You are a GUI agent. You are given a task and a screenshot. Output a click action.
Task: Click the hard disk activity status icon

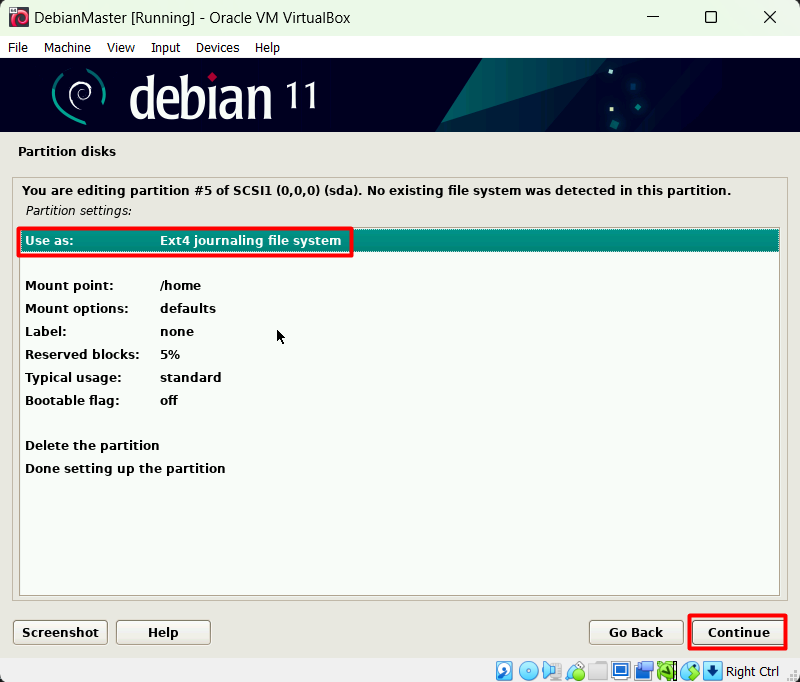[504, 671]
